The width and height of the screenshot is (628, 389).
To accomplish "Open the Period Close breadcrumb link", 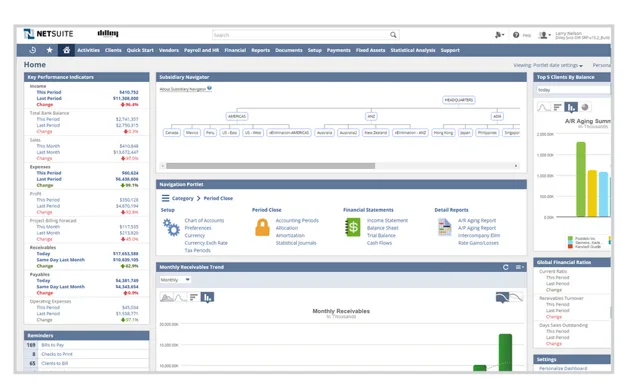I will [218, 198].
